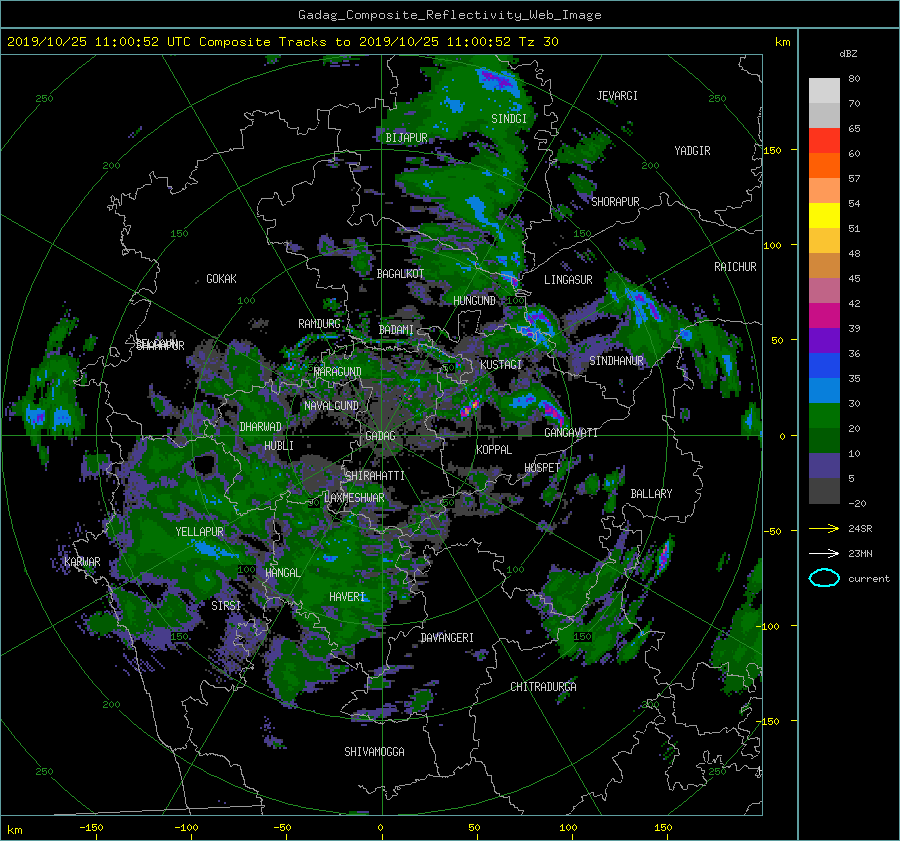Click the HUBLI town label
This screenshot has height=841, width=900.
coord(278,446)
